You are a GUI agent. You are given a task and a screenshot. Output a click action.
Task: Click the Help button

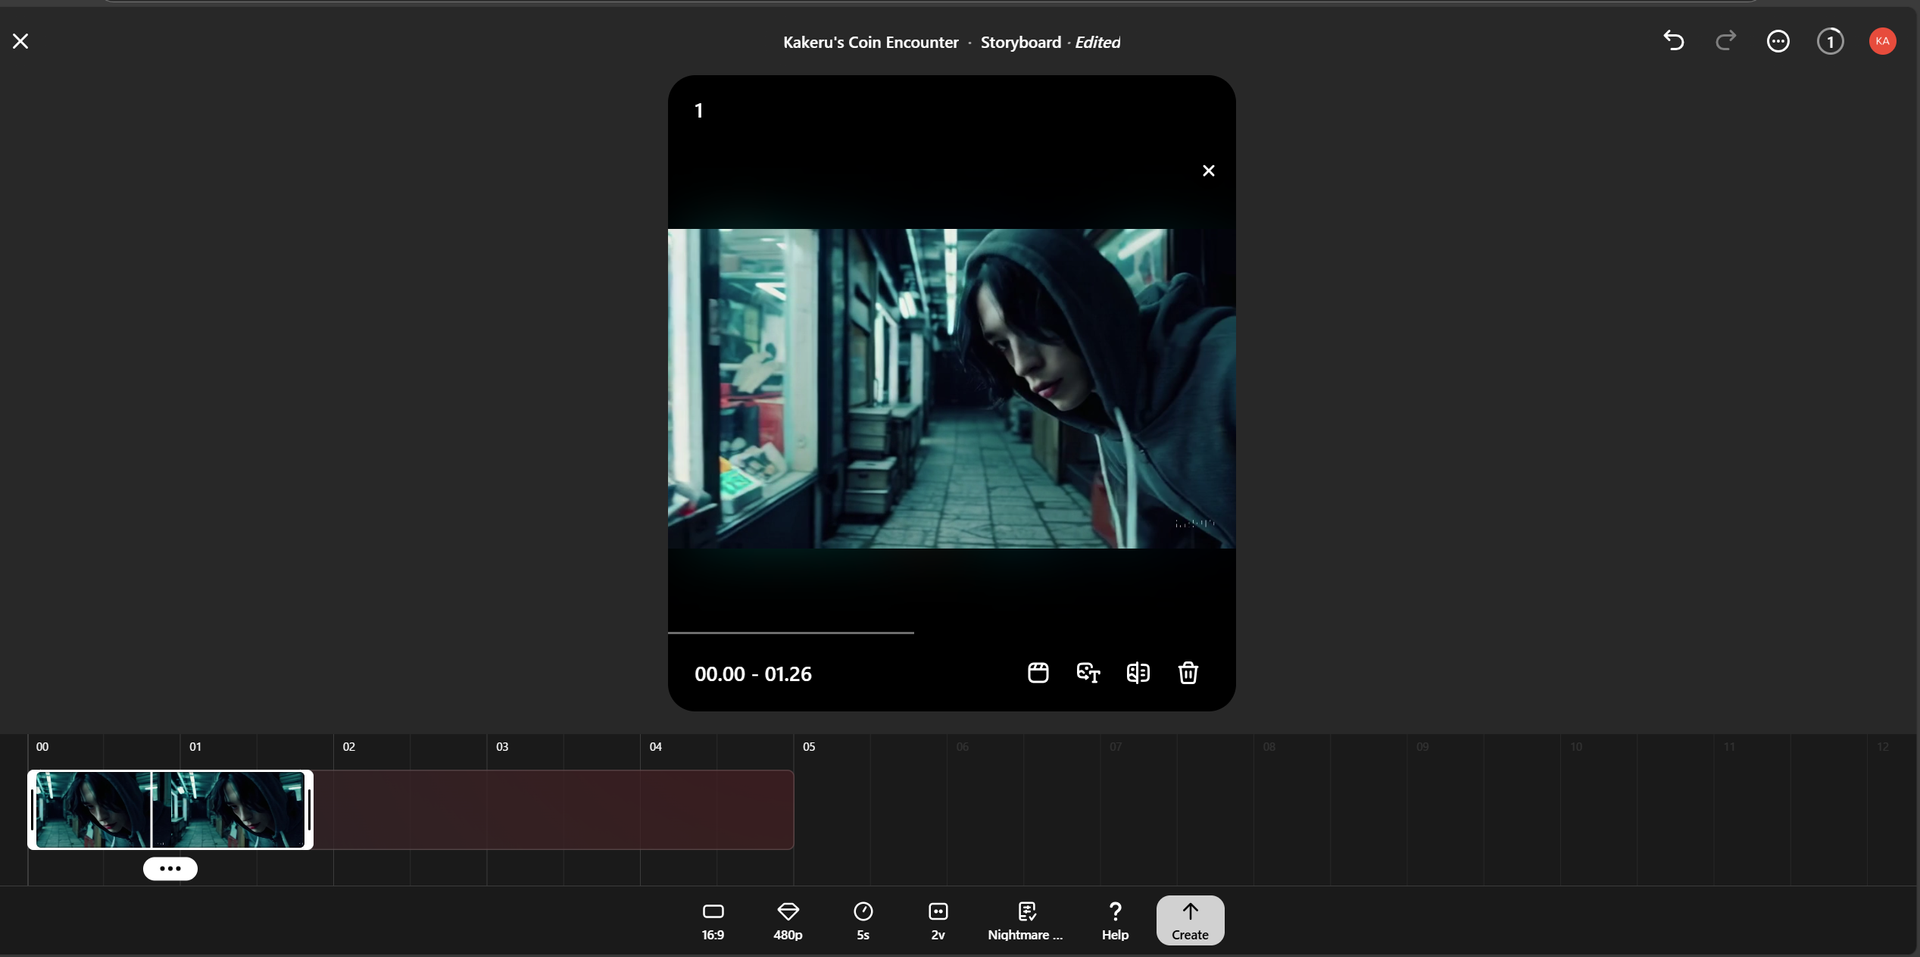point(1115,920)
